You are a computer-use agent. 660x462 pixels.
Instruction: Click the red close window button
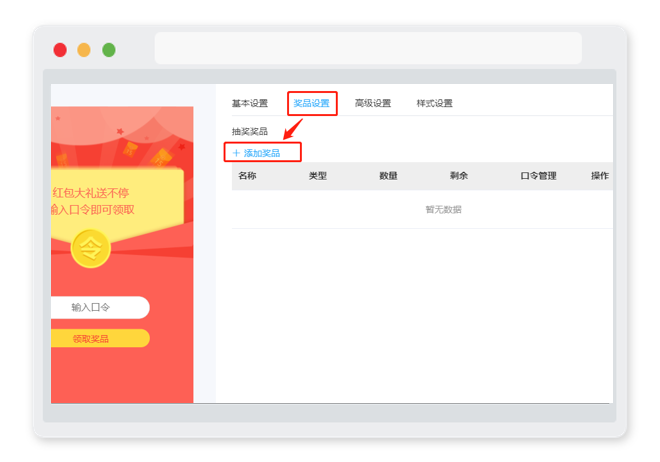click(x=60, y=50)
